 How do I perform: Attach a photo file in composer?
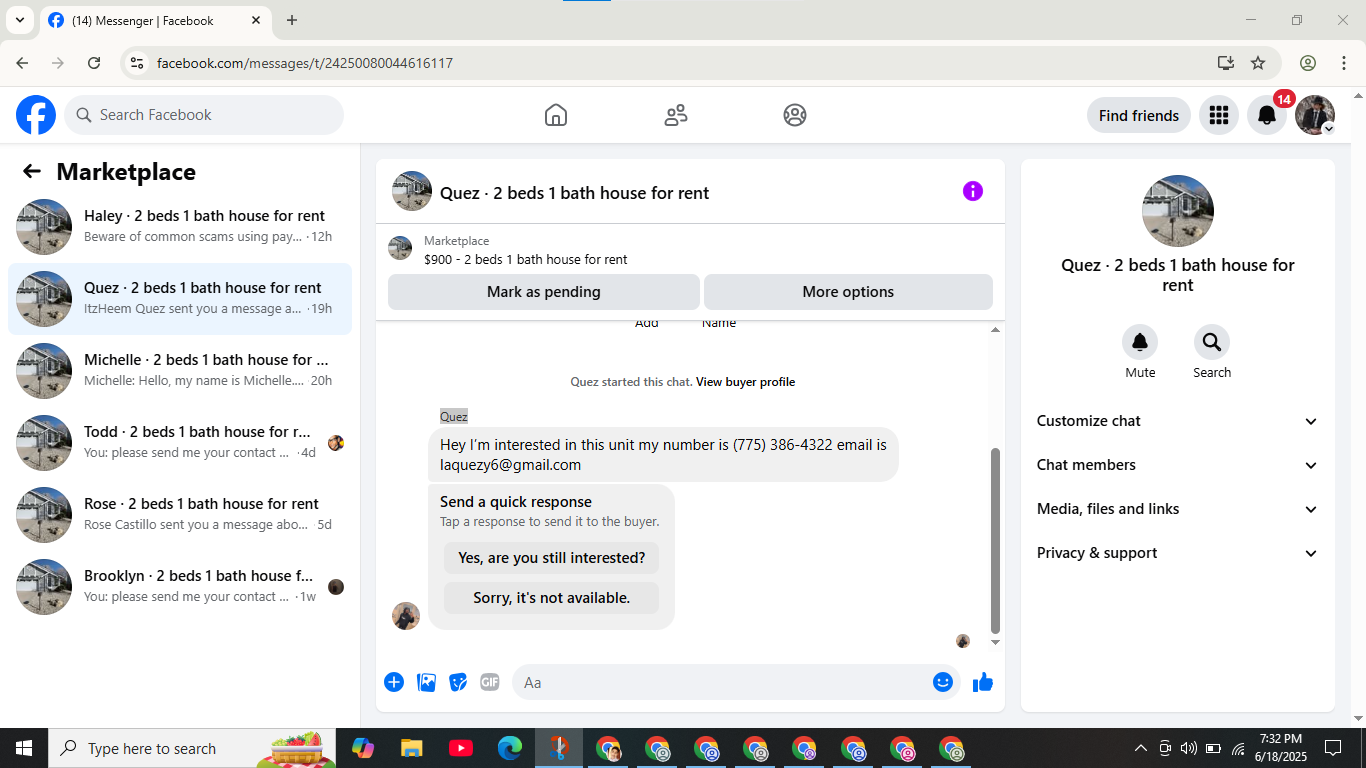(426, 682)
